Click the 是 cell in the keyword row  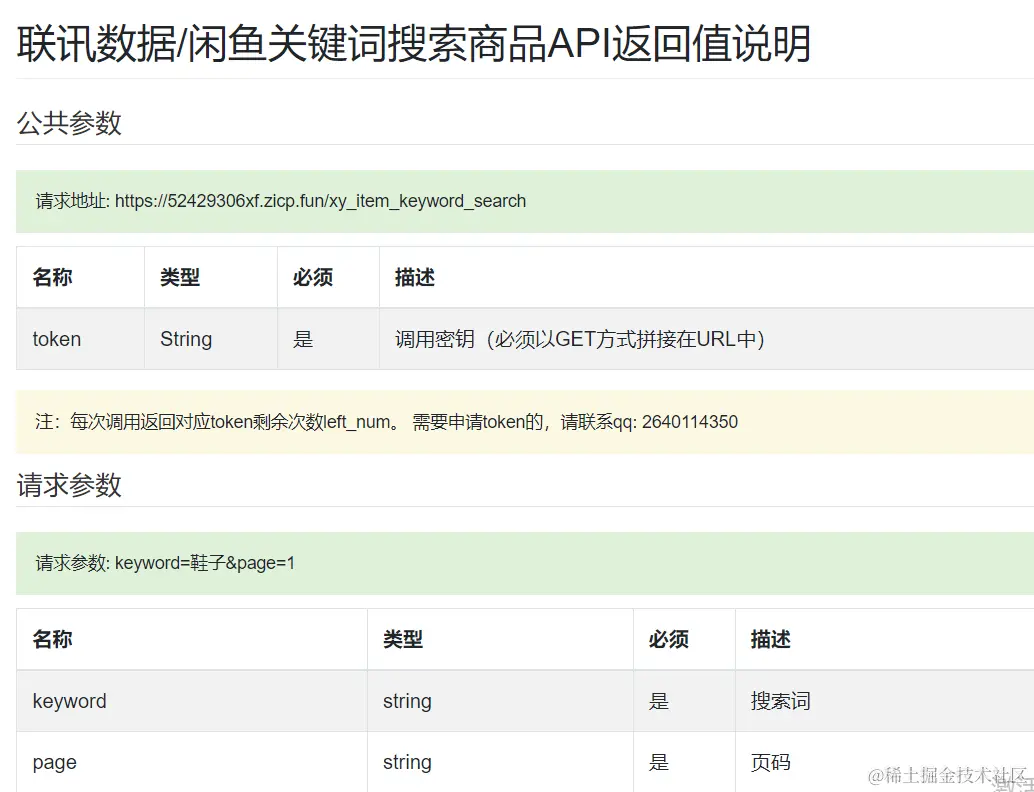tap(684, 701)
